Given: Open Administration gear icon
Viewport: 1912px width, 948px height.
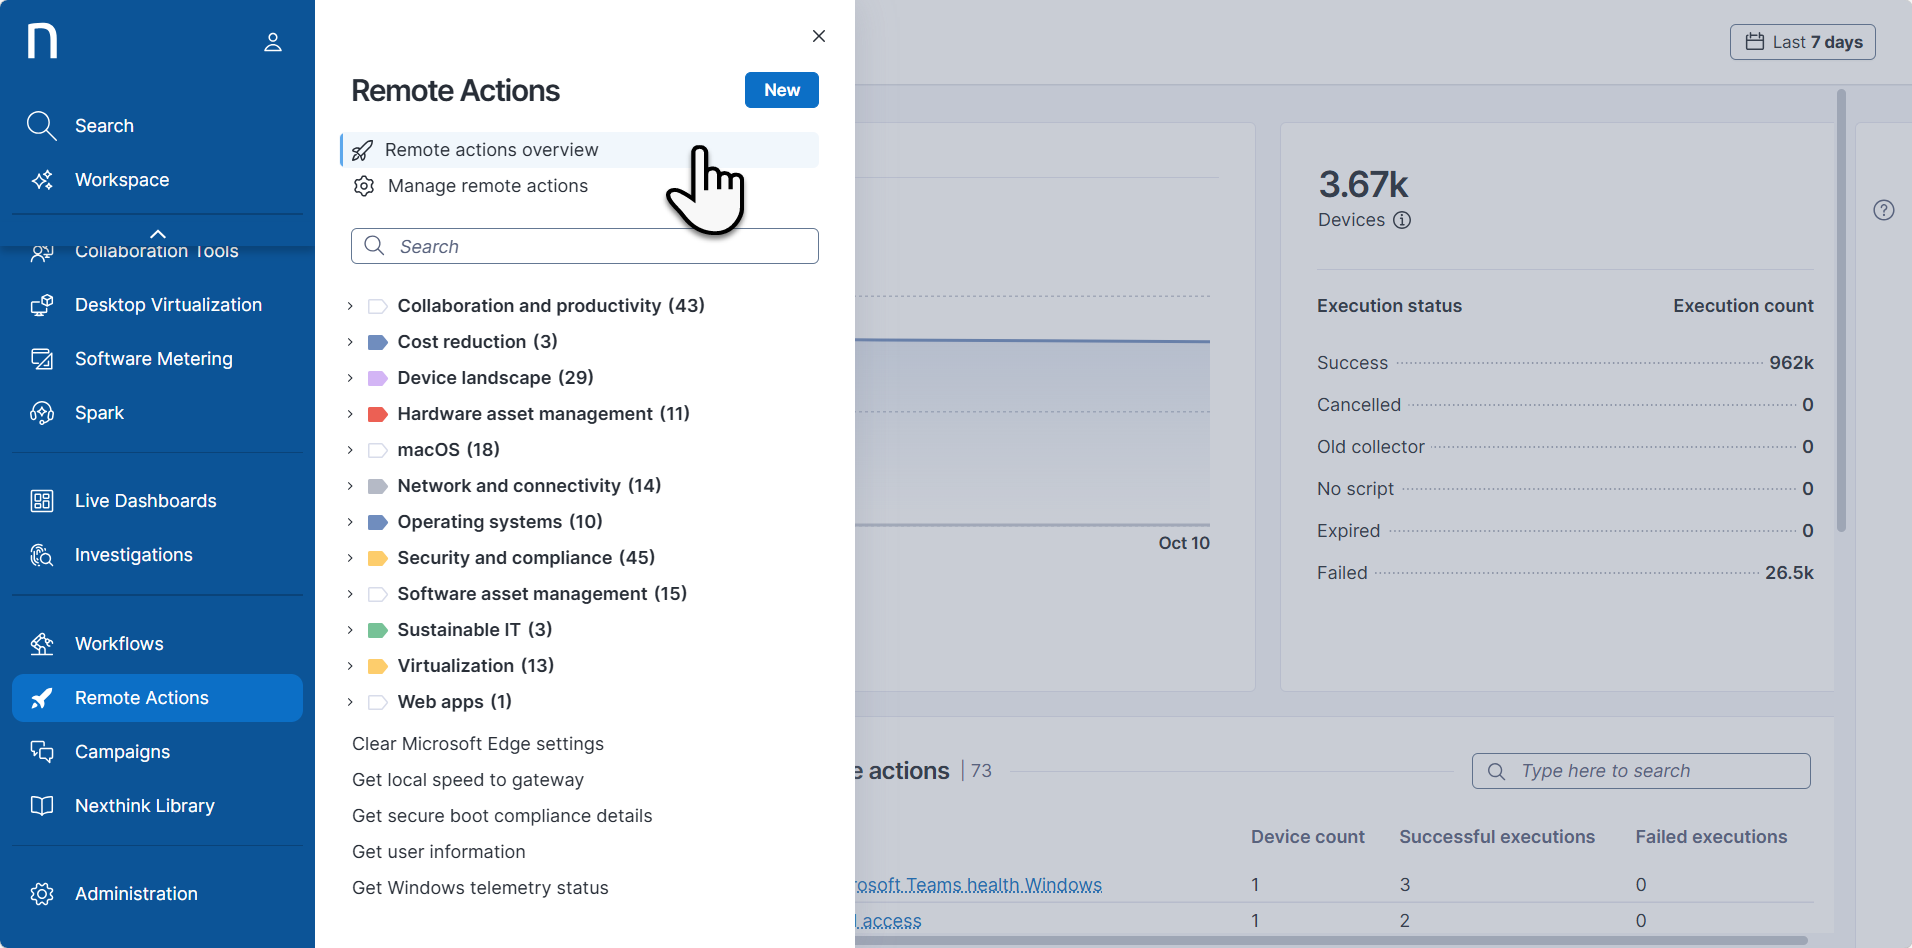Looking at the screenshot, I should click(42, 894).
